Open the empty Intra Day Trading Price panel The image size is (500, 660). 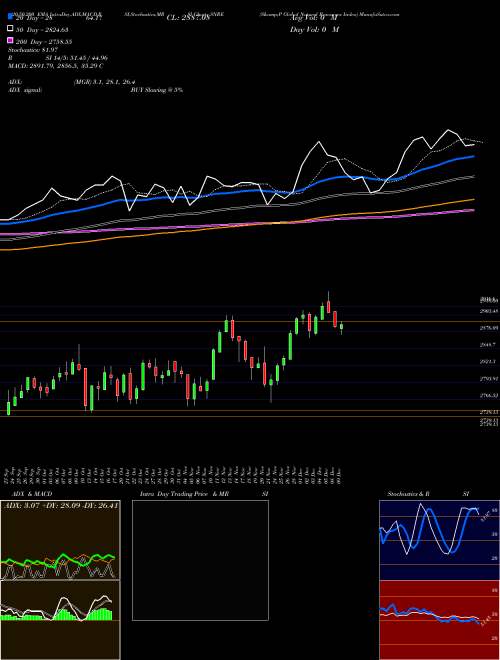200,560
